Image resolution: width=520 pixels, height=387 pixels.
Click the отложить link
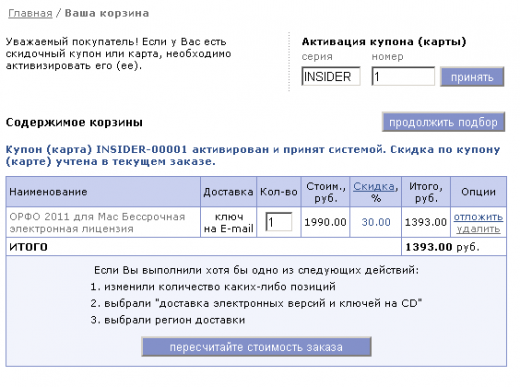(x=478, y=217)
